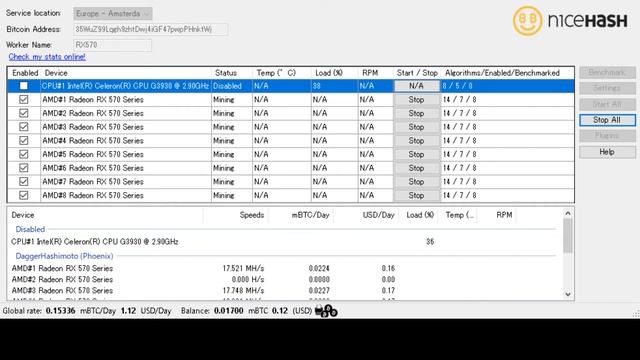This screenshot has width=640, height=360.
Task: Click the Balance 0.01700 mBTC value
Action: point(229,311)
